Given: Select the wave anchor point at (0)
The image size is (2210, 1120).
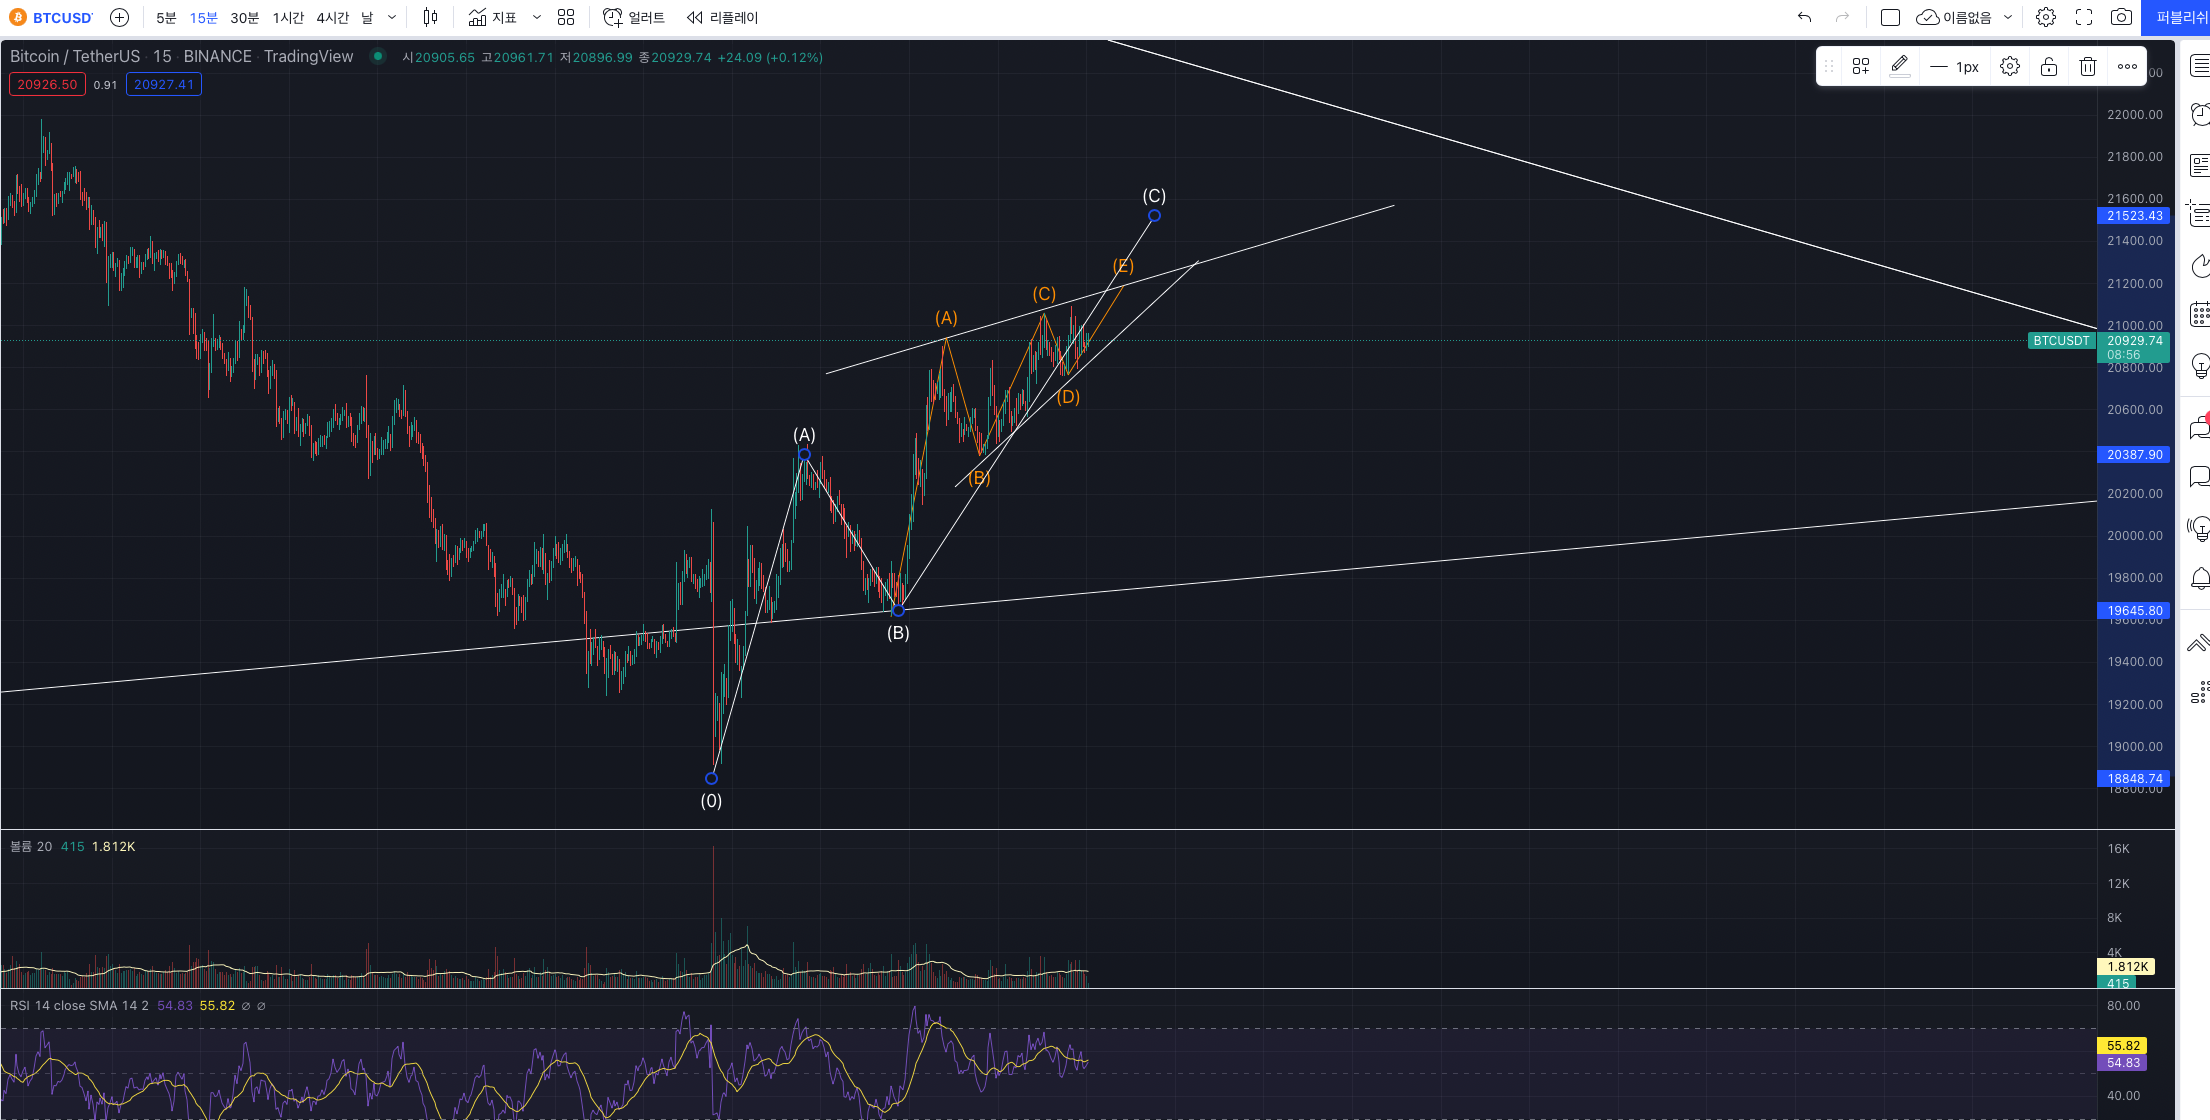Looking at the screenshot, I should pos(711,778).
